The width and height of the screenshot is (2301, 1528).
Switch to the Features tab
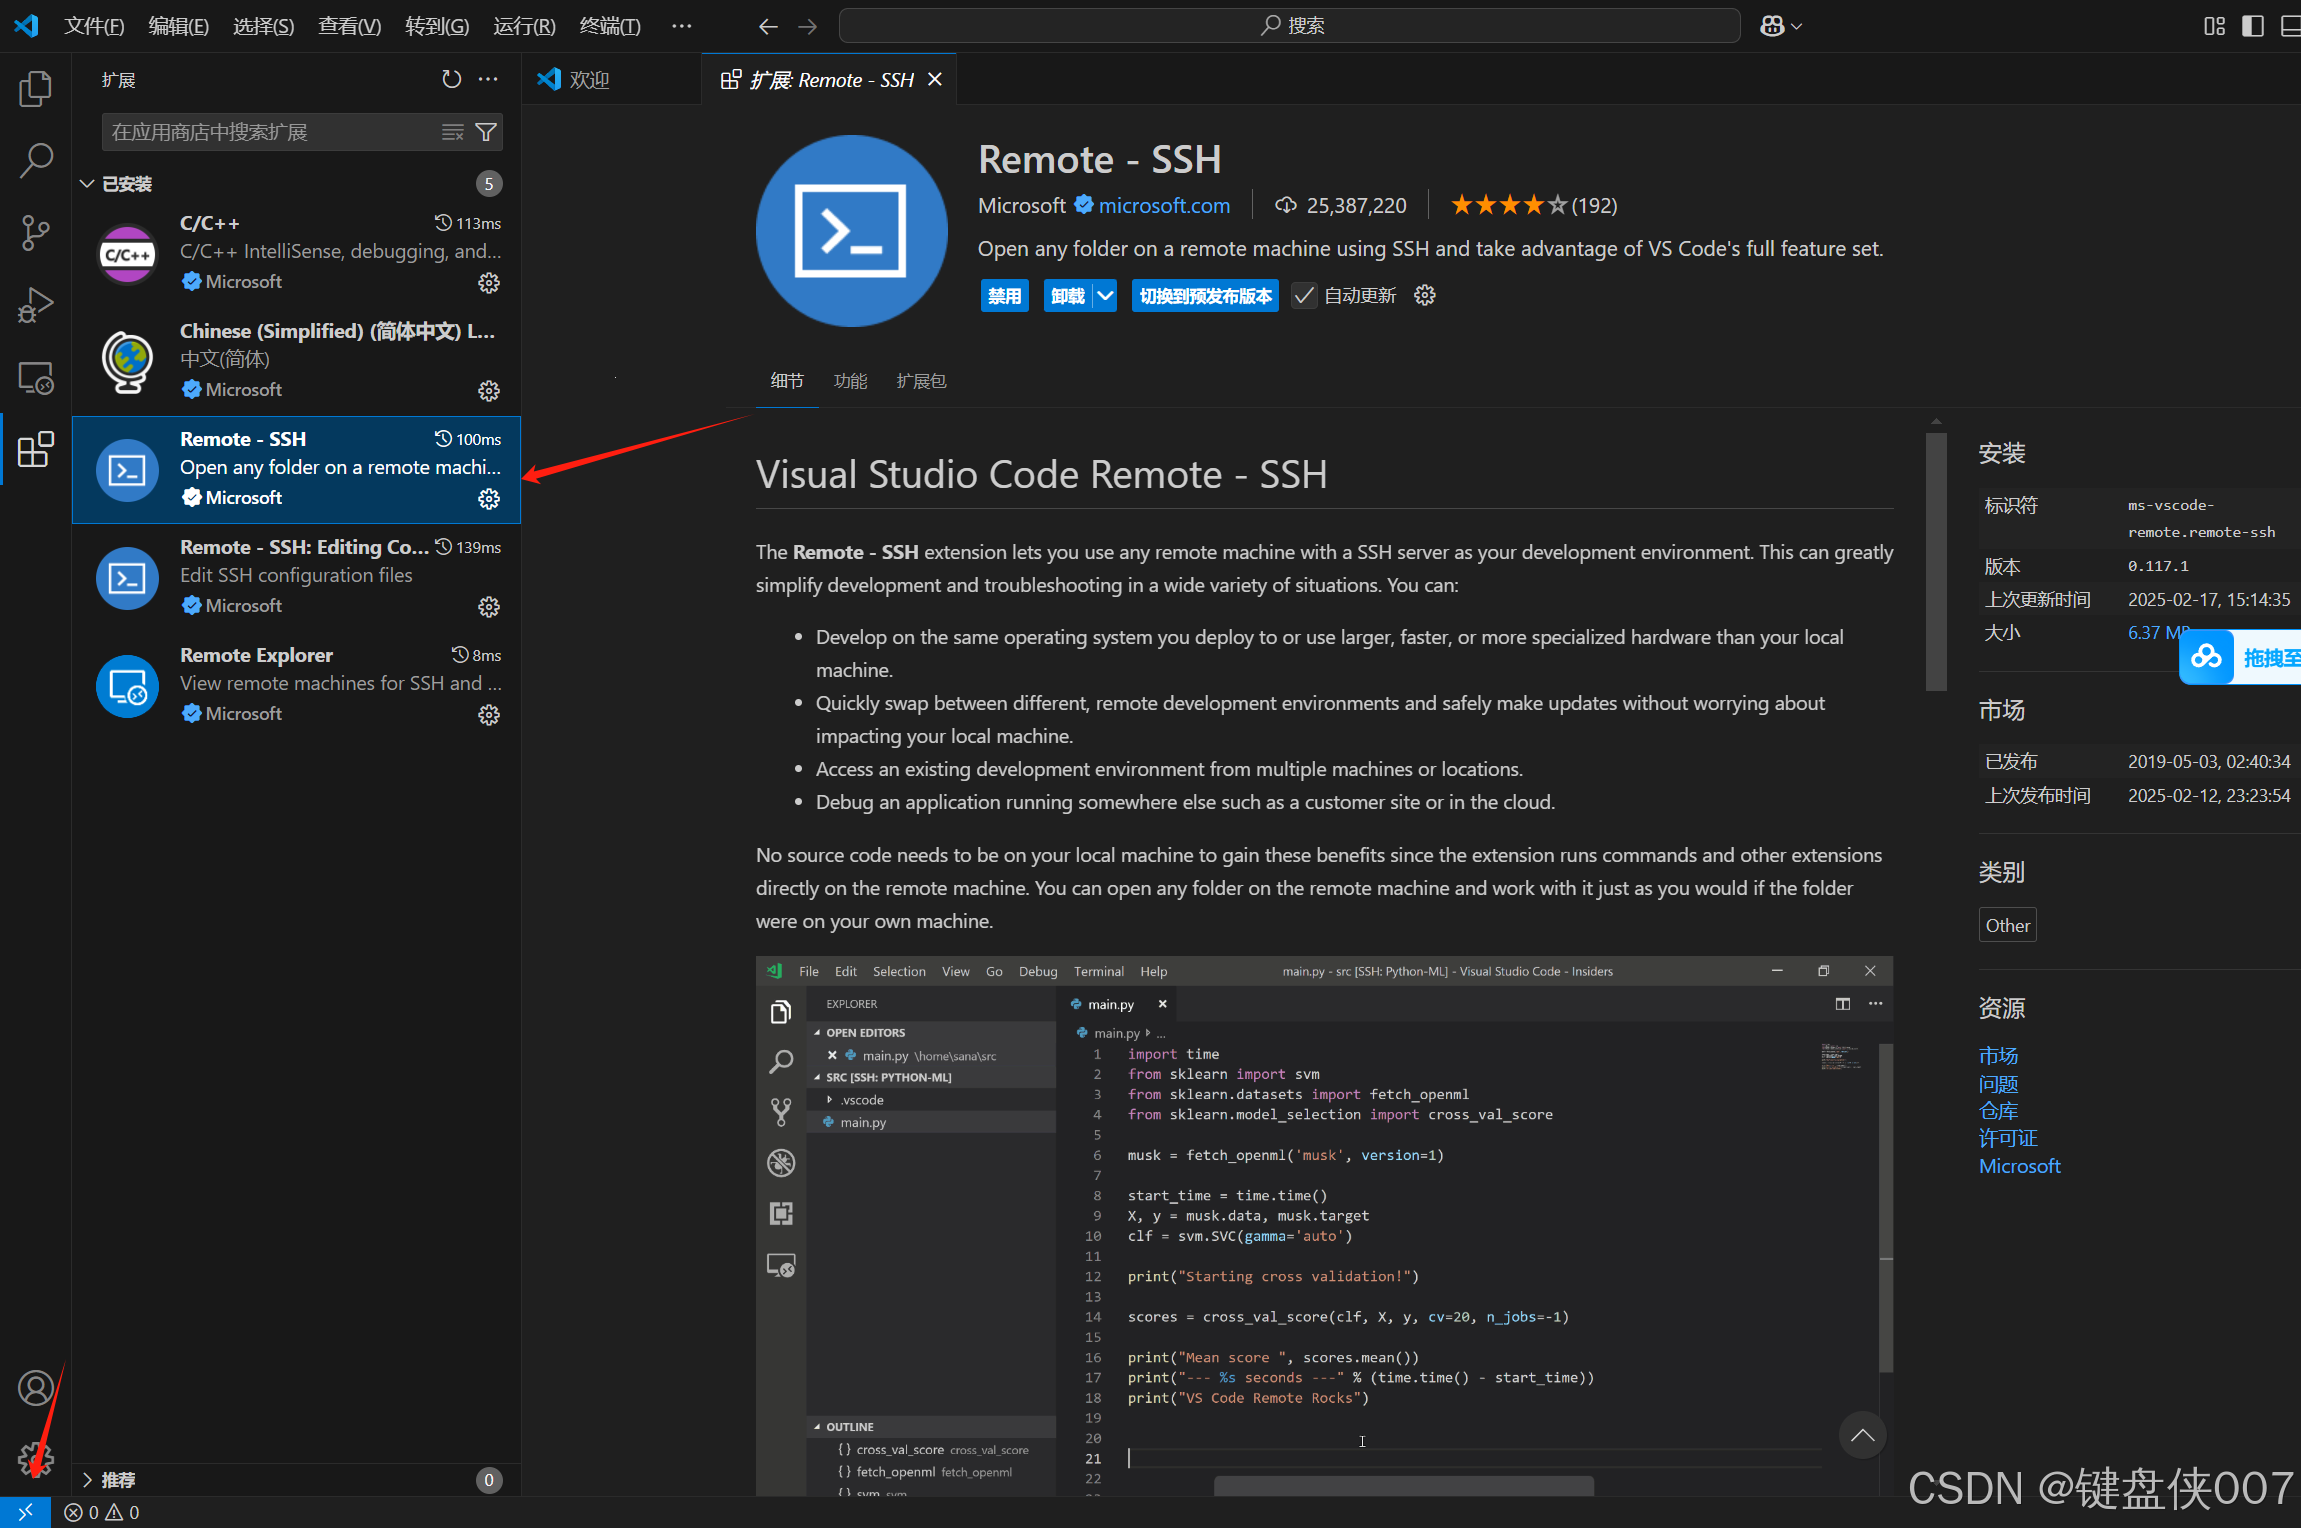click(850, 381)
